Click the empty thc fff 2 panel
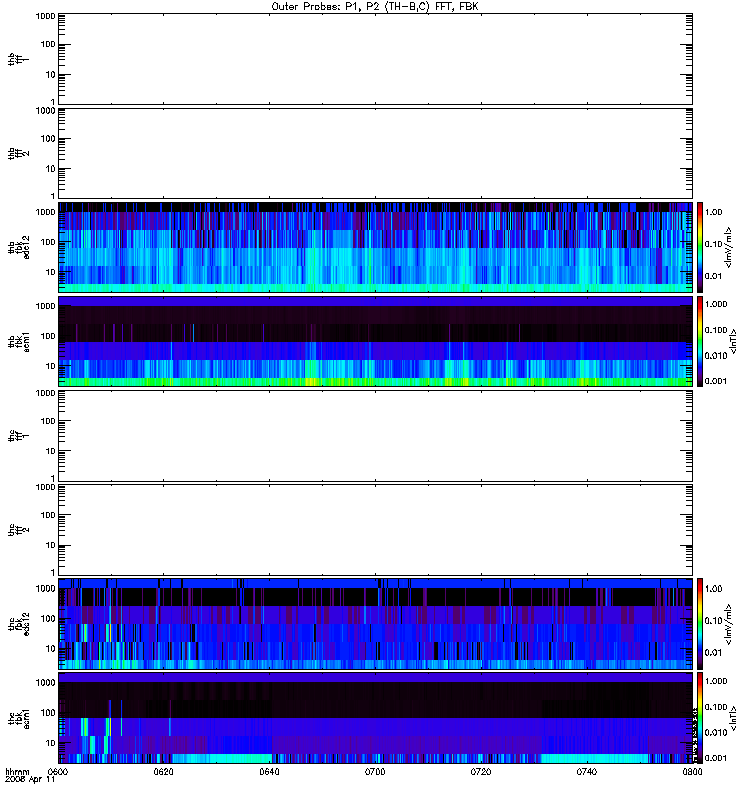This screenshot has width=750, height=800. (x=375, y=530)
